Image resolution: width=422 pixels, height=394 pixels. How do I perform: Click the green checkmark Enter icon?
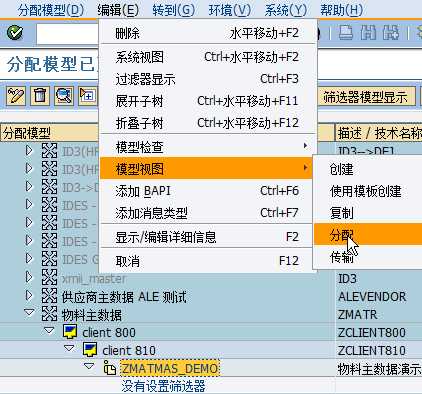click(x=15, y=33)
